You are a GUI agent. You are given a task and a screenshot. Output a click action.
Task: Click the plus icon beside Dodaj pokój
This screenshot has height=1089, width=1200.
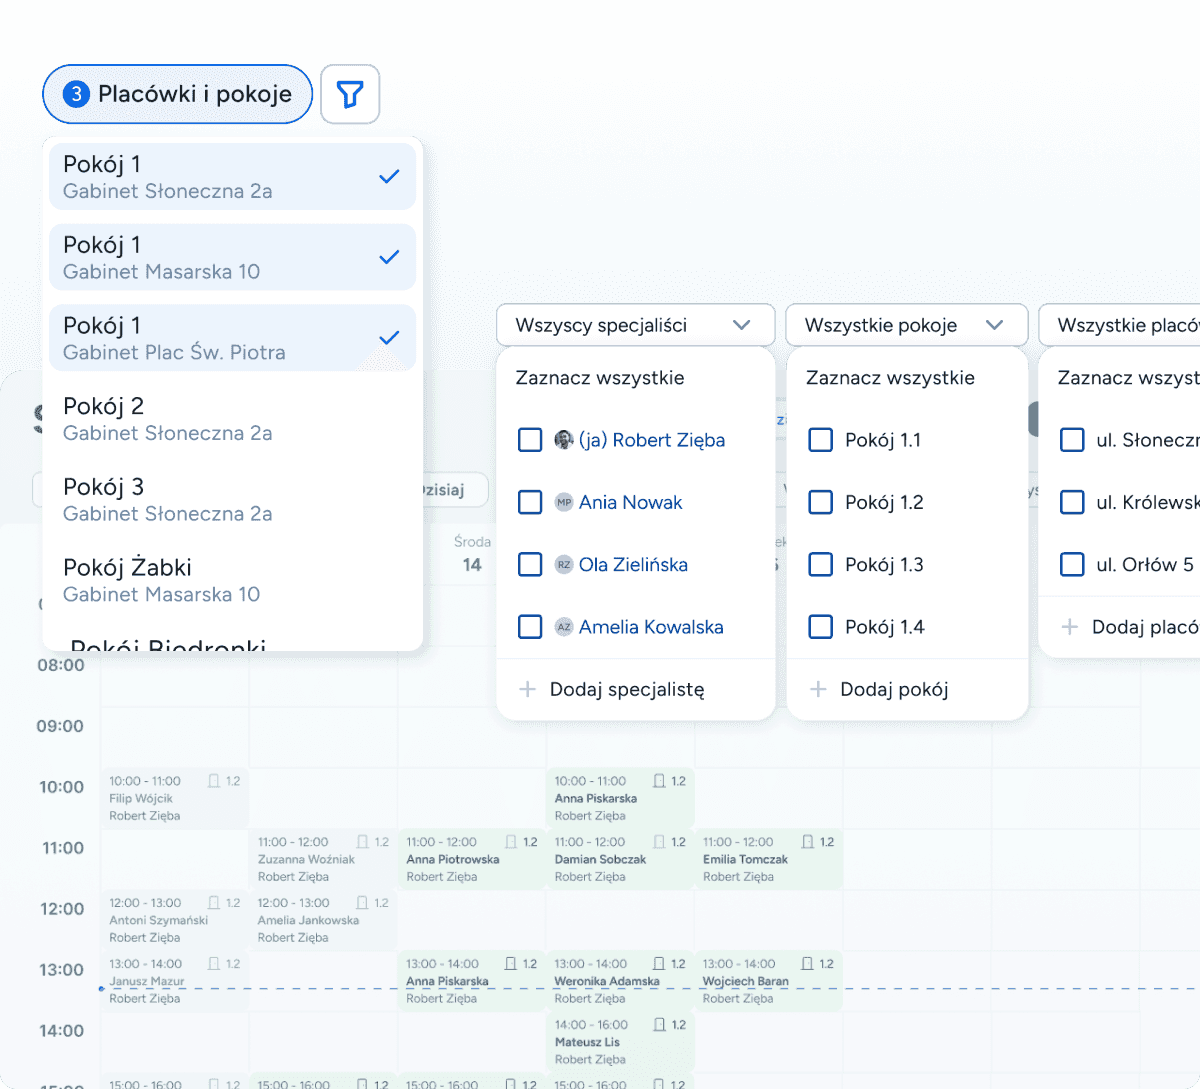coord(818,689)
